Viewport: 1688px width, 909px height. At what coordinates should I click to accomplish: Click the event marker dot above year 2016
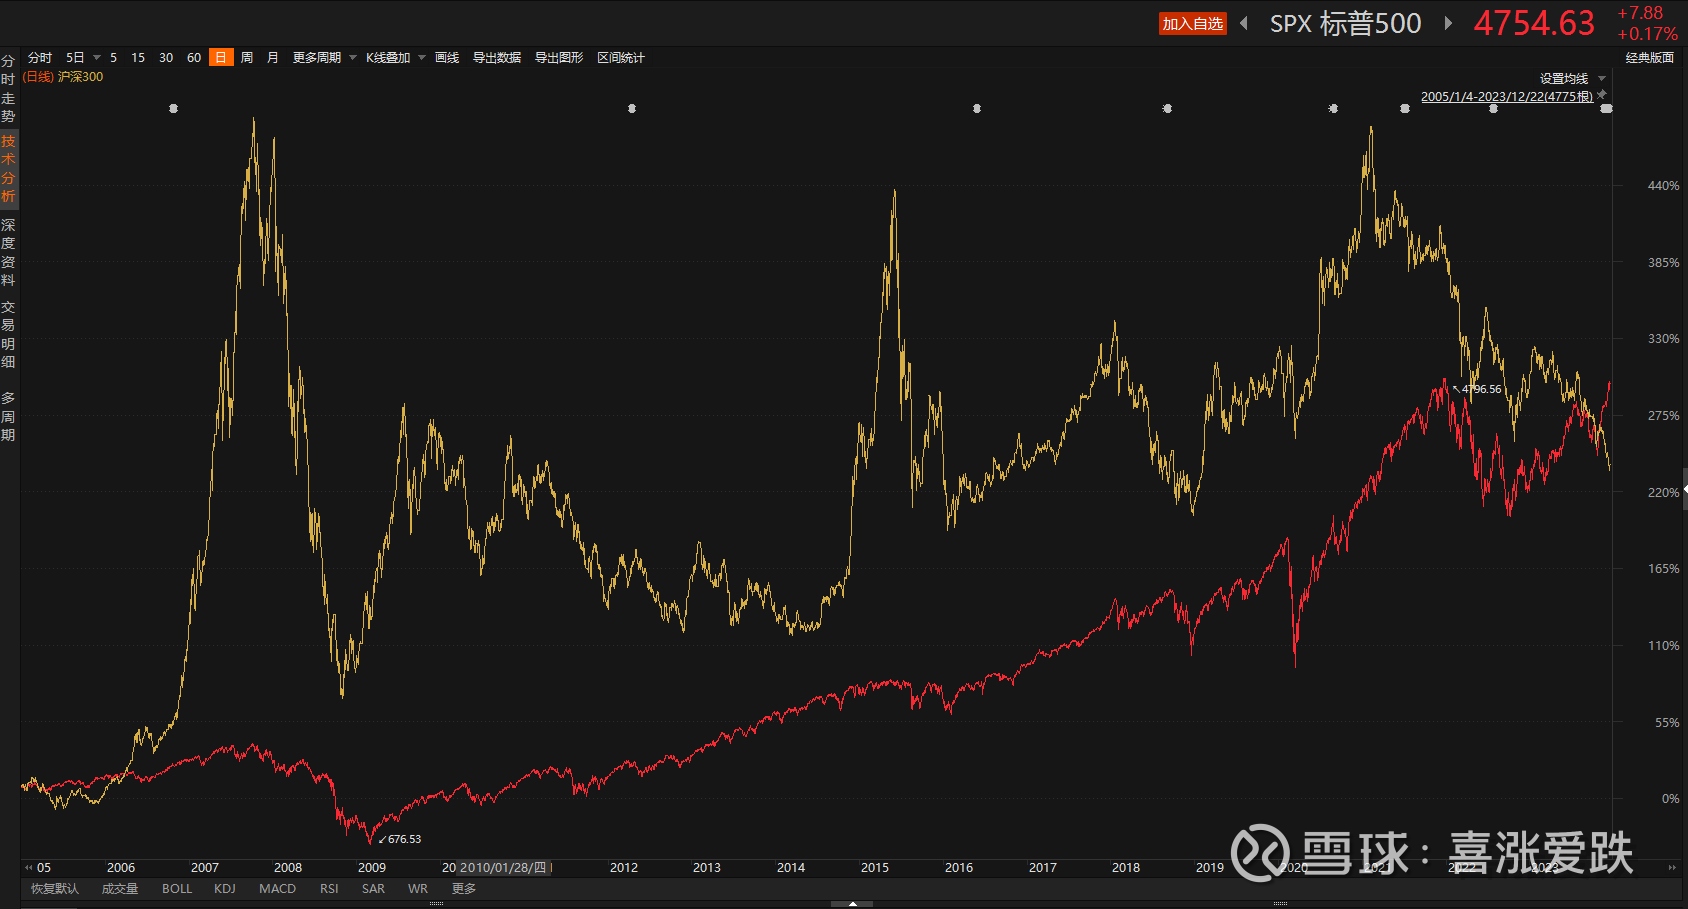click(x=977, y=108)
